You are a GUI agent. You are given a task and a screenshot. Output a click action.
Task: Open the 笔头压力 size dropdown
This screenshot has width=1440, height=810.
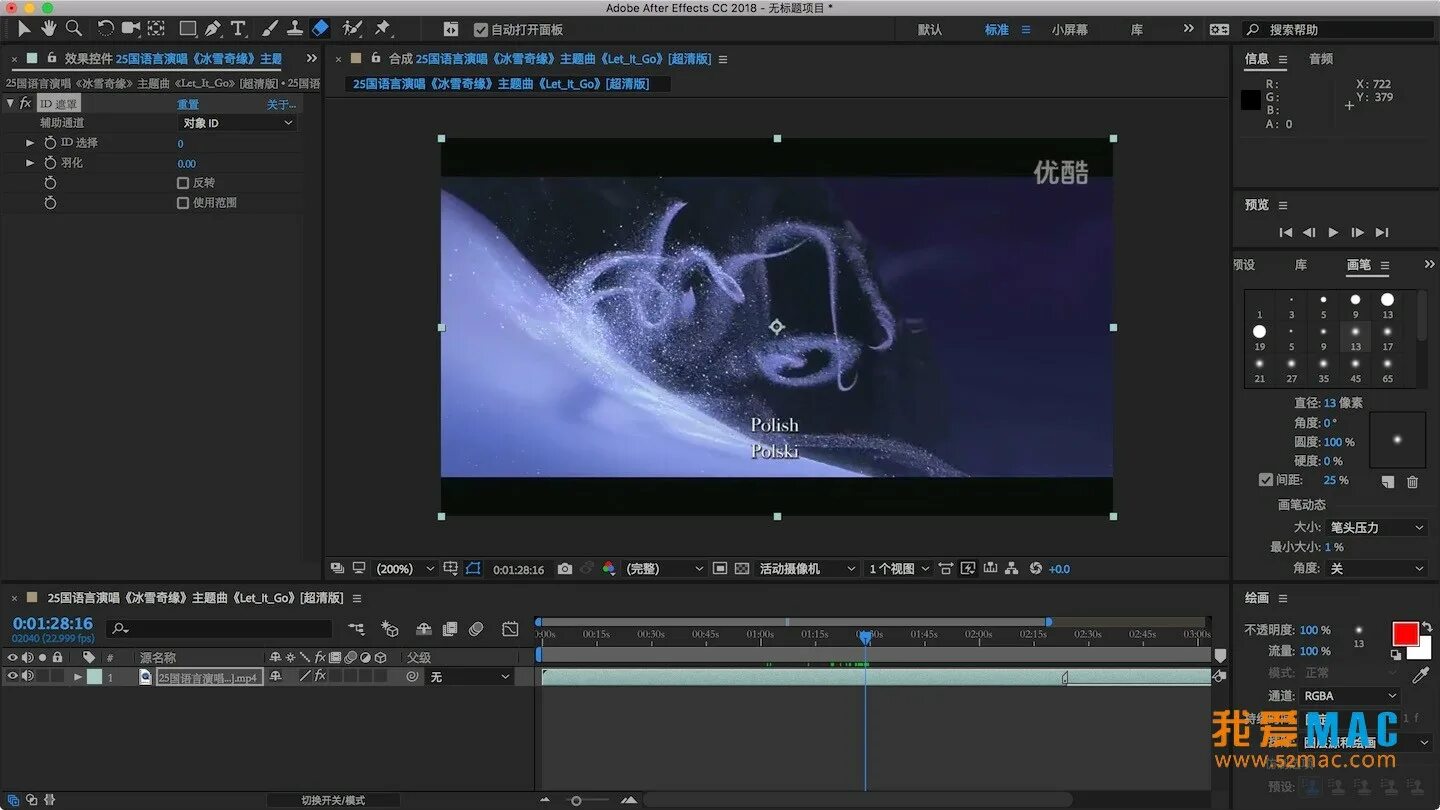[1376, 527]
